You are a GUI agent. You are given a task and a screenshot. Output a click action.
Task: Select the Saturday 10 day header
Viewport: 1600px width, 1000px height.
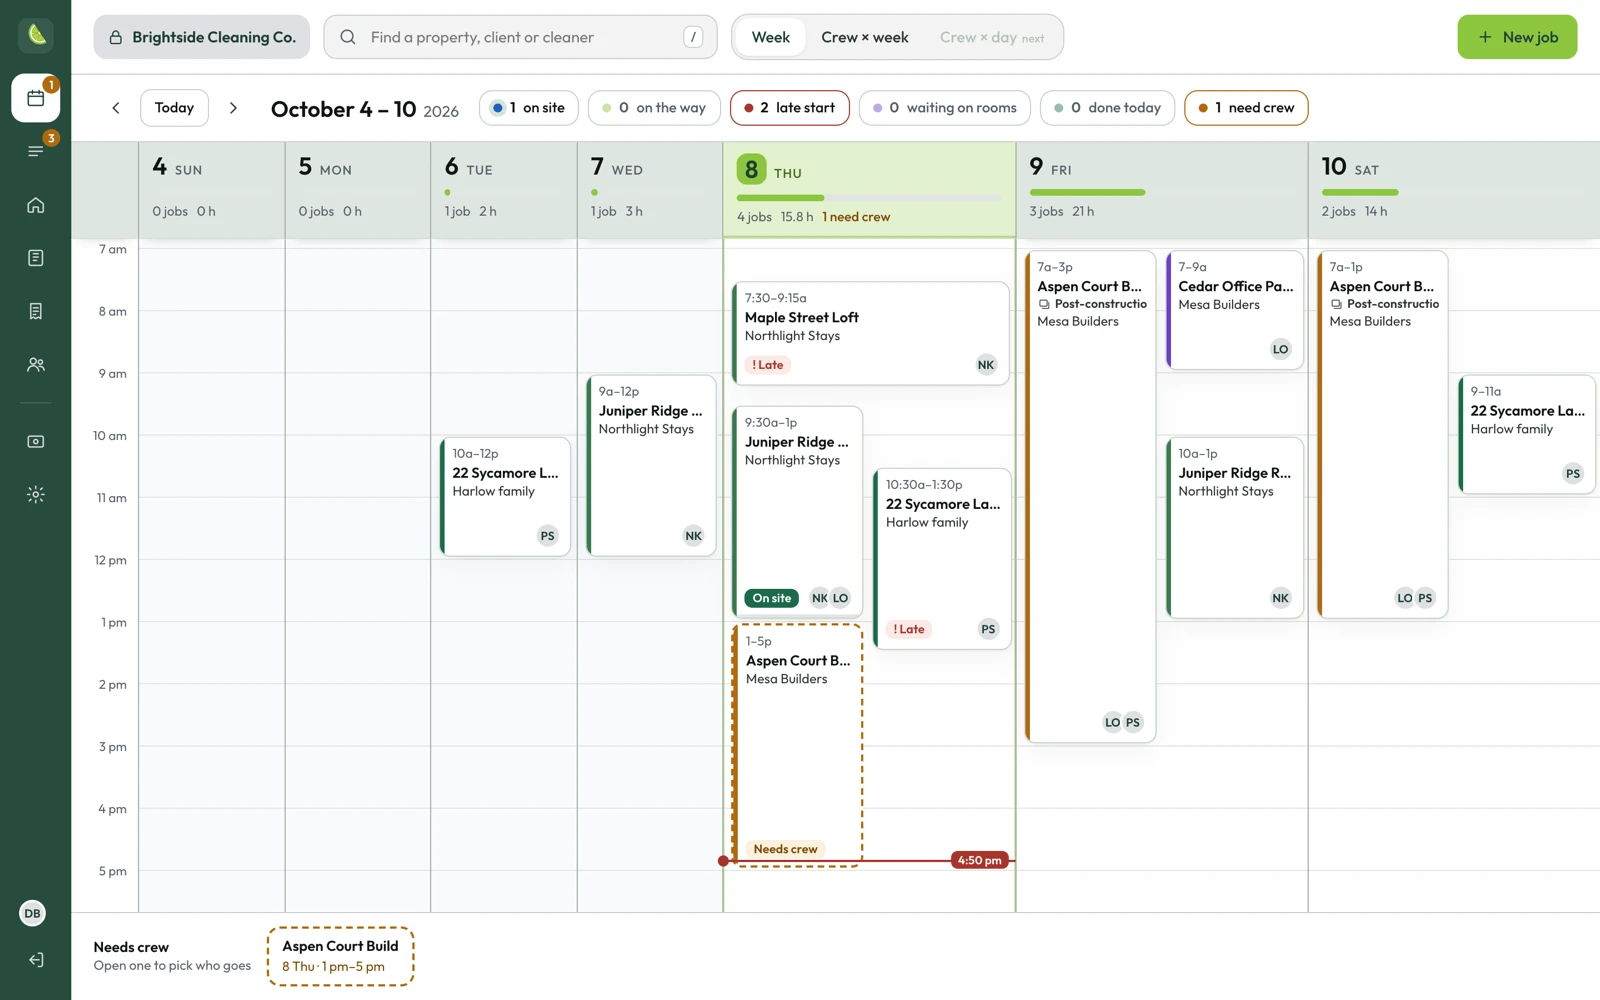(x=1454, y=190)
